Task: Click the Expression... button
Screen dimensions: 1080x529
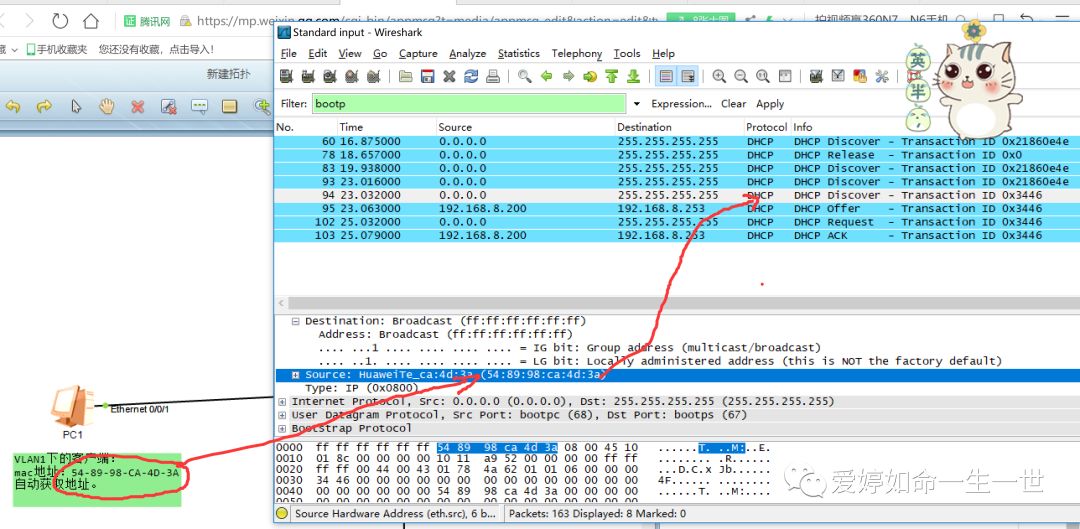Action: point(681,104)
